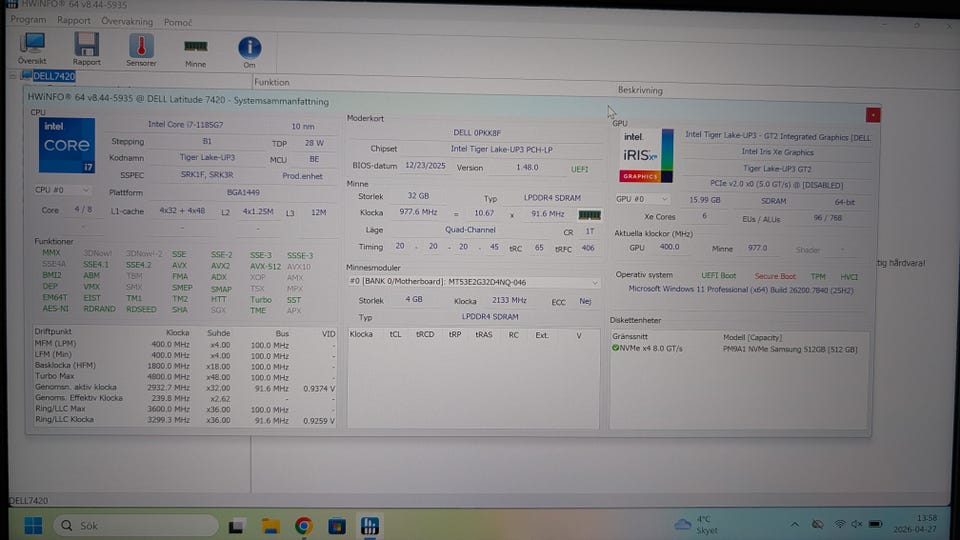Click the Prod.enhet button
The height and width of the screenshot is (540, 960).
pyautogui.click(x=302, y=176)
